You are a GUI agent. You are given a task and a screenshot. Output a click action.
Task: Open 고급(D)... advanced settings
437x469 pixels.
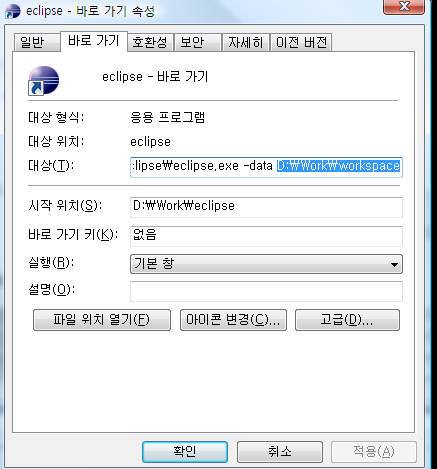[347, 320]
